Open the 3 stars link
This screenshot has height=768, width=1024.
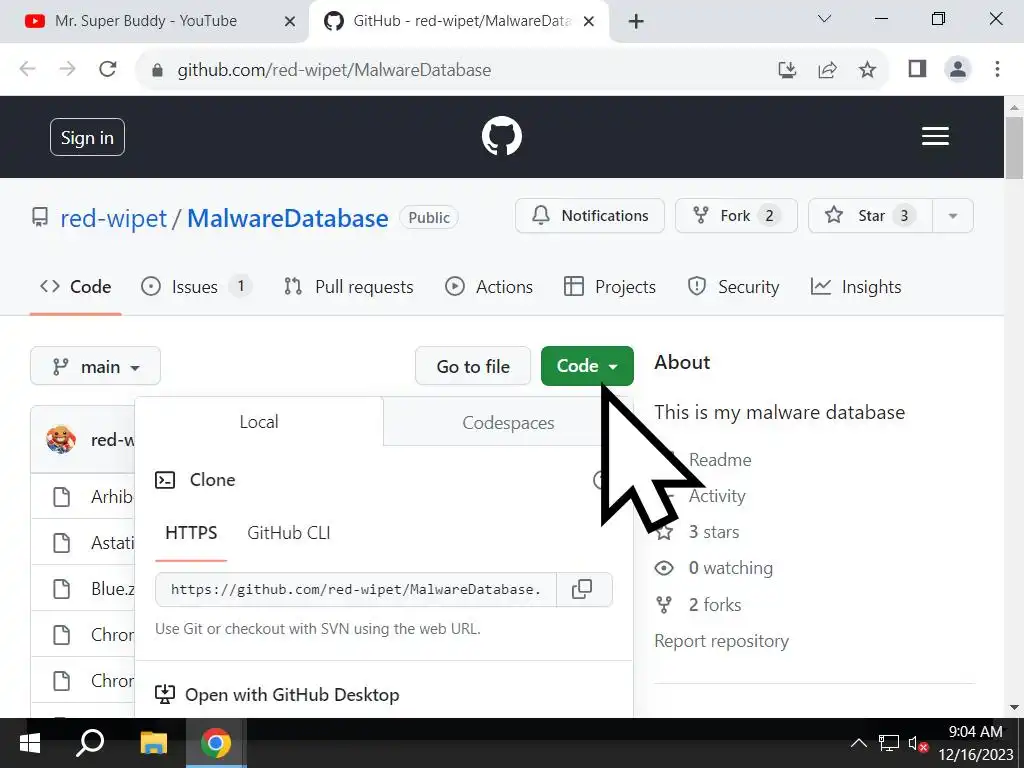tap(714, 532)
